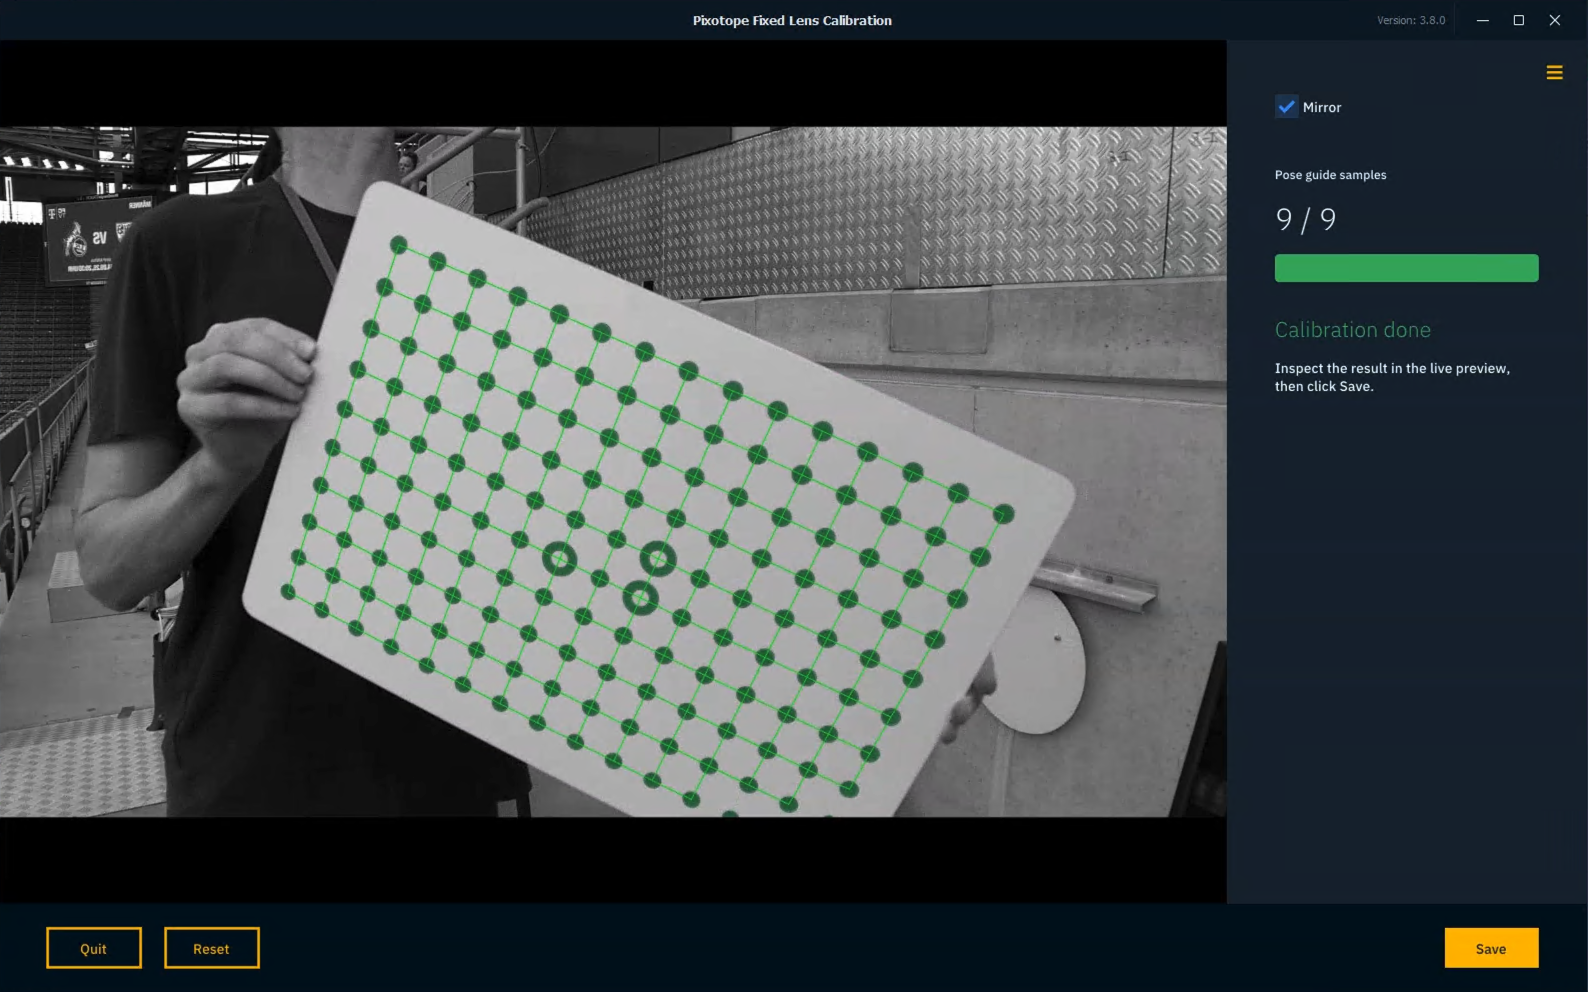Open the hamburger menu icon
Viewport: 1588px width, 992px height.
pos(1554,73)
